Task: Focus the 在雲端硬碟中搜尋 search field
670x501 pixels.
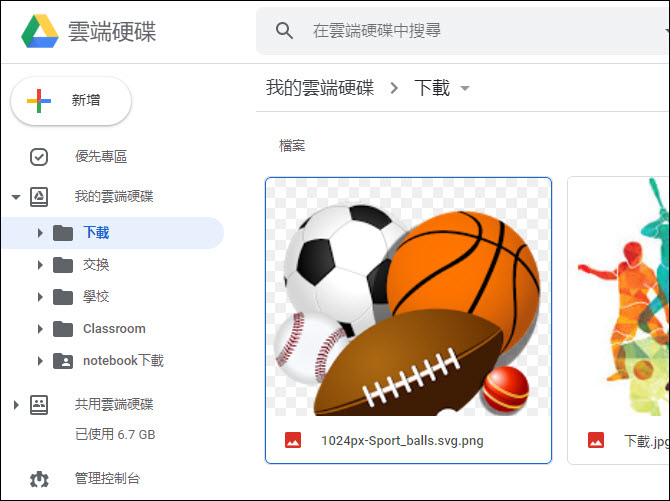Action: pyautogui.click(x=462, y=31)
